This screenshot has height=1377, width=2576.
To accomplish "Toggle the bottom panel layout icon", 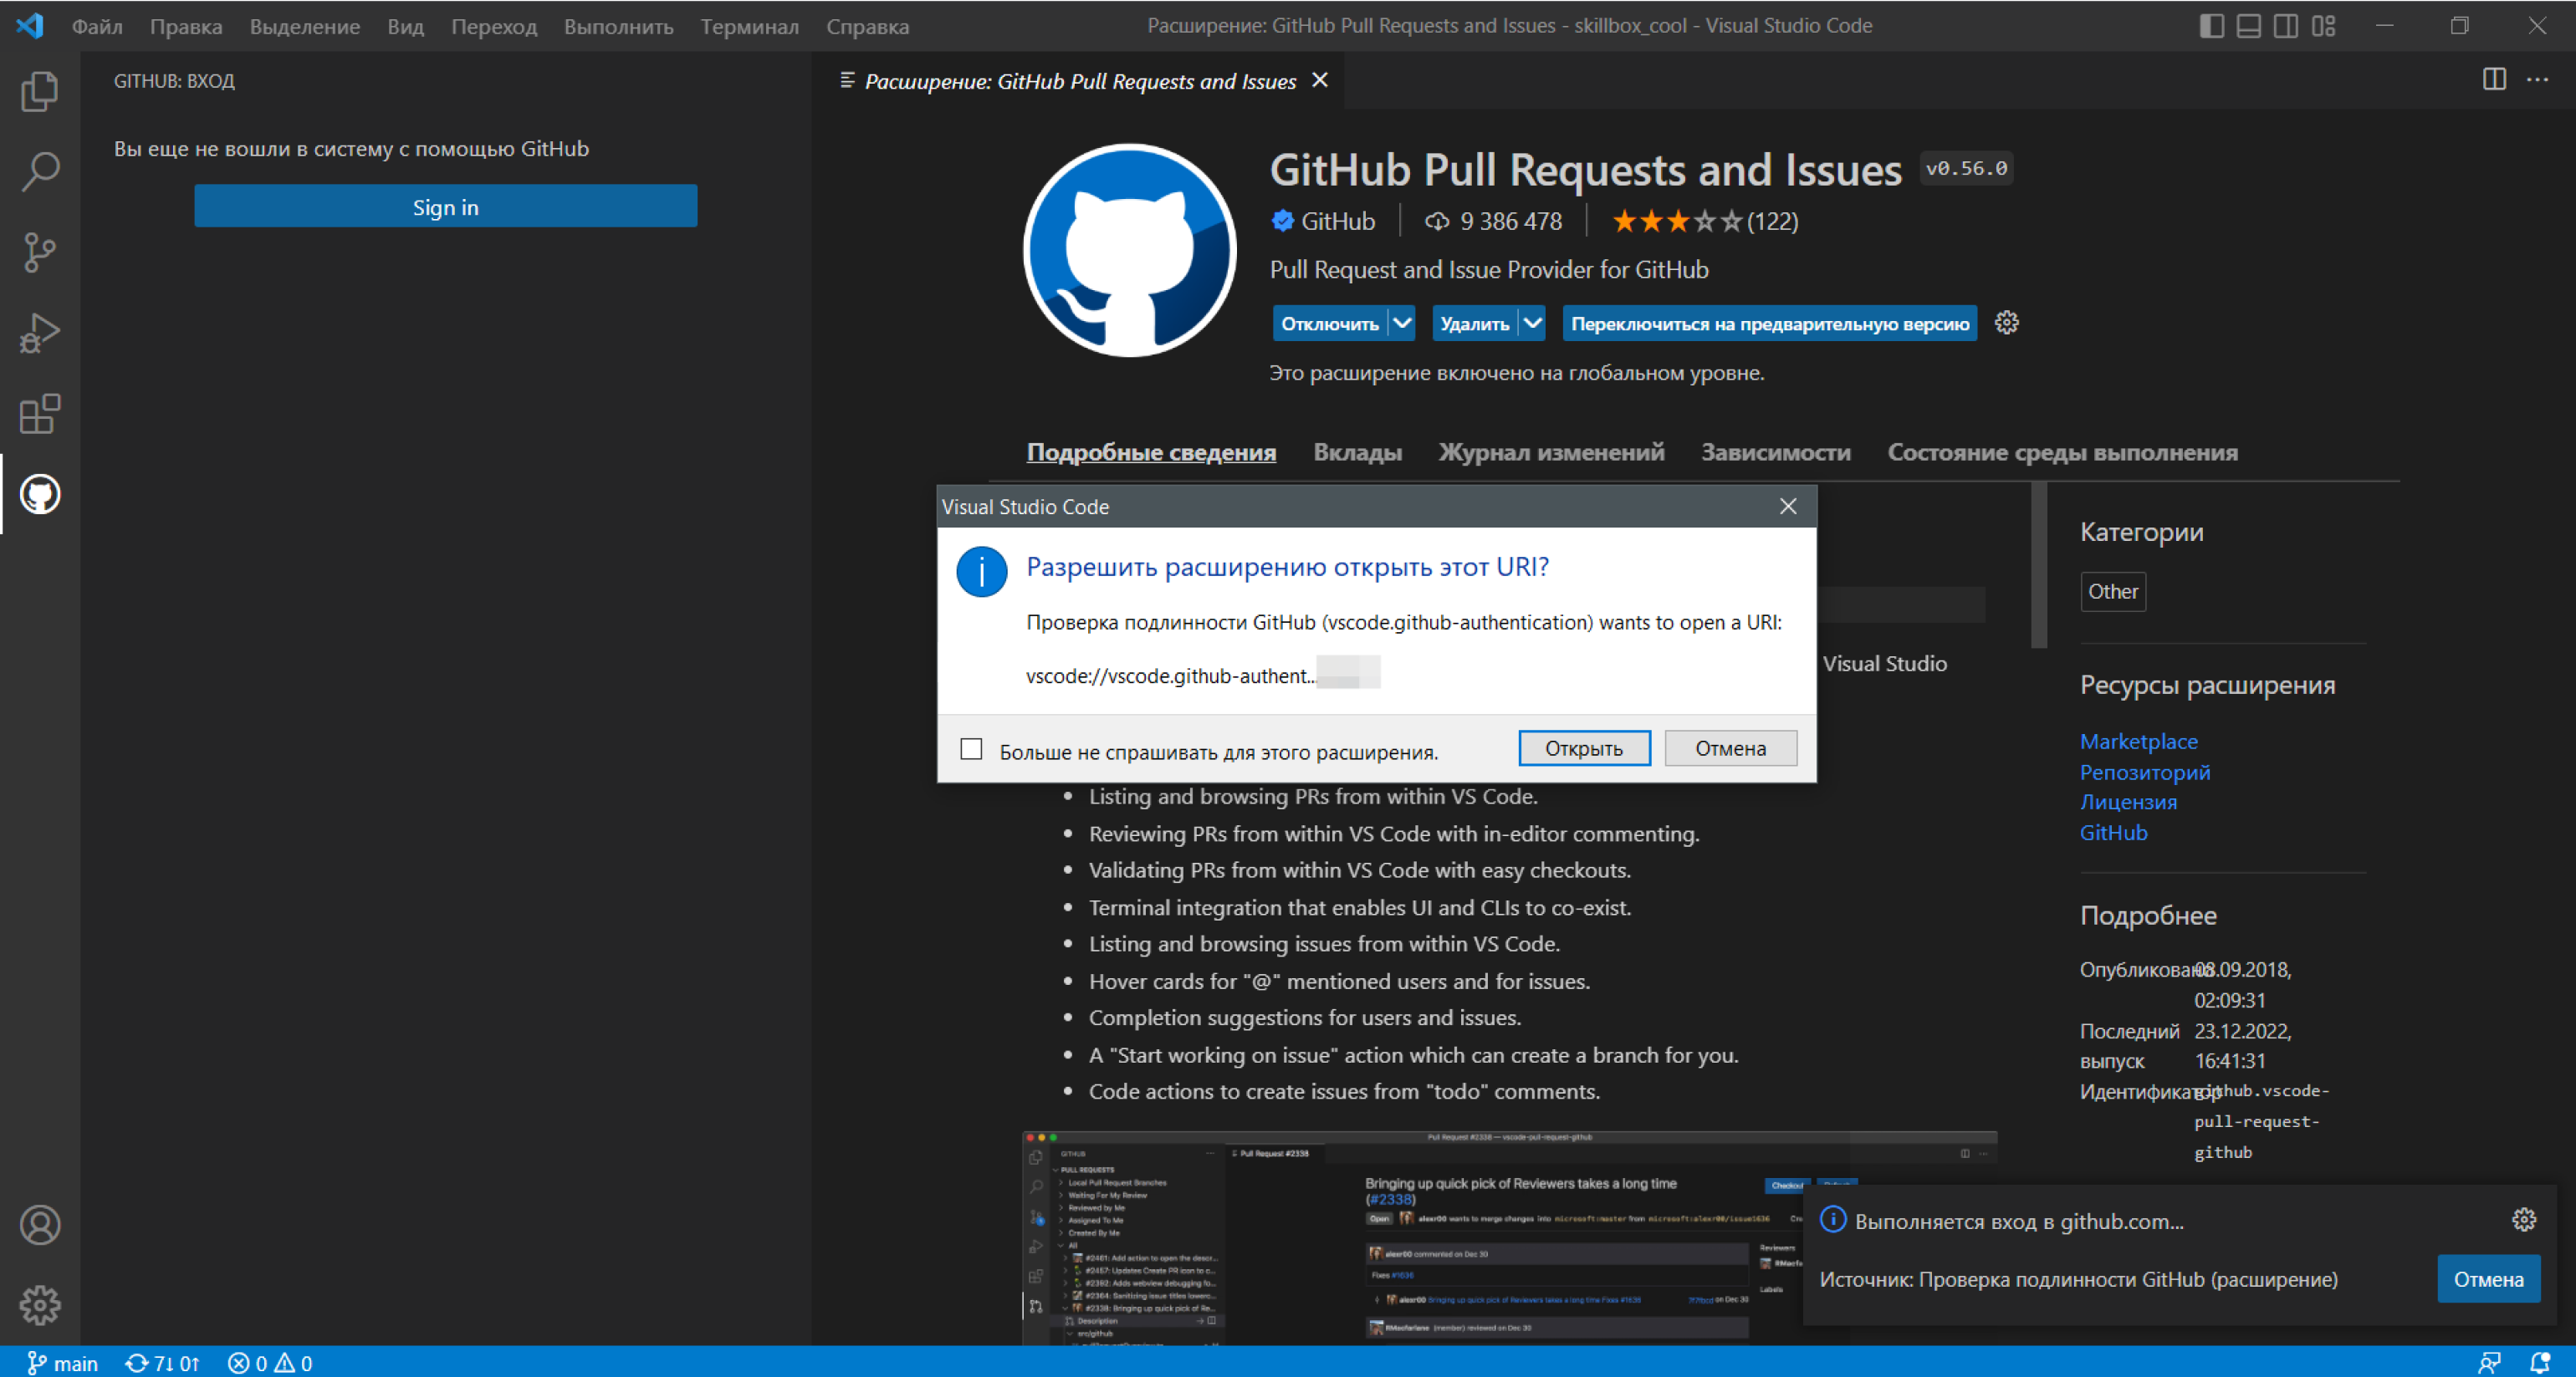I will [x=2249, y=26].
